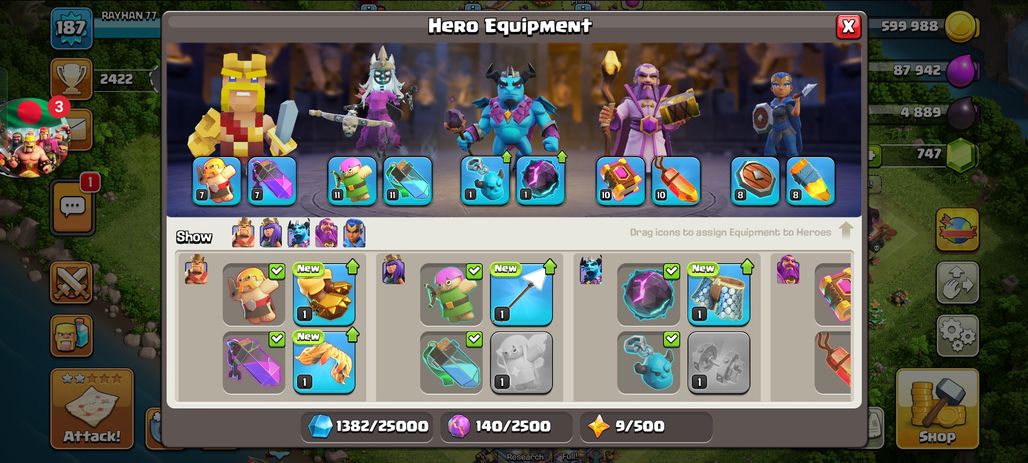Tap the Shiny Ore 1382/25000 counter
Viewport: 1028px width, 463px height.
point(369,427)
